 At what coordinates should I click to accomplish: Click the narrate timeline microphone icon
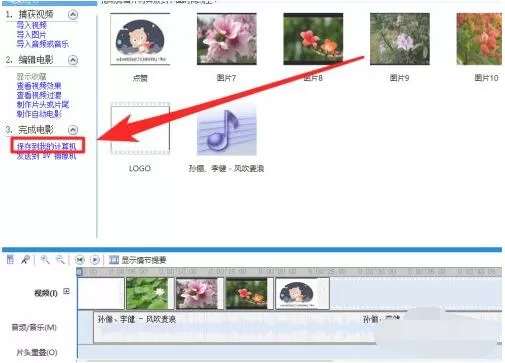point(26,259)
